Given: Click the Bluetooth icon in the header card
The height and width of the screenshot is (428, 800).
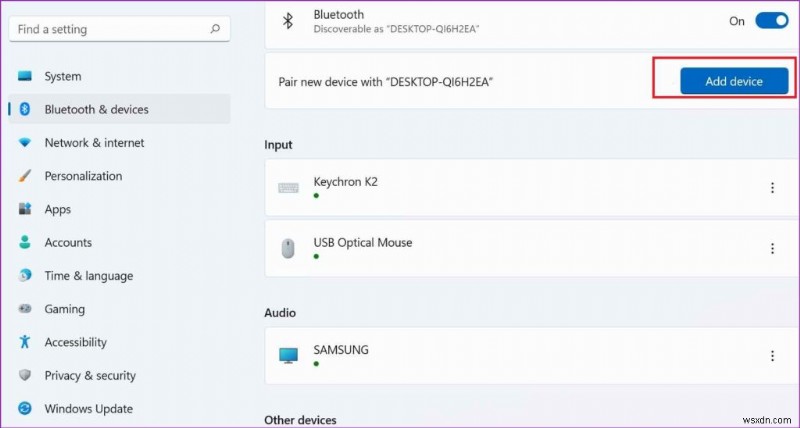Looking at the screenshot, I should point(288,21).
